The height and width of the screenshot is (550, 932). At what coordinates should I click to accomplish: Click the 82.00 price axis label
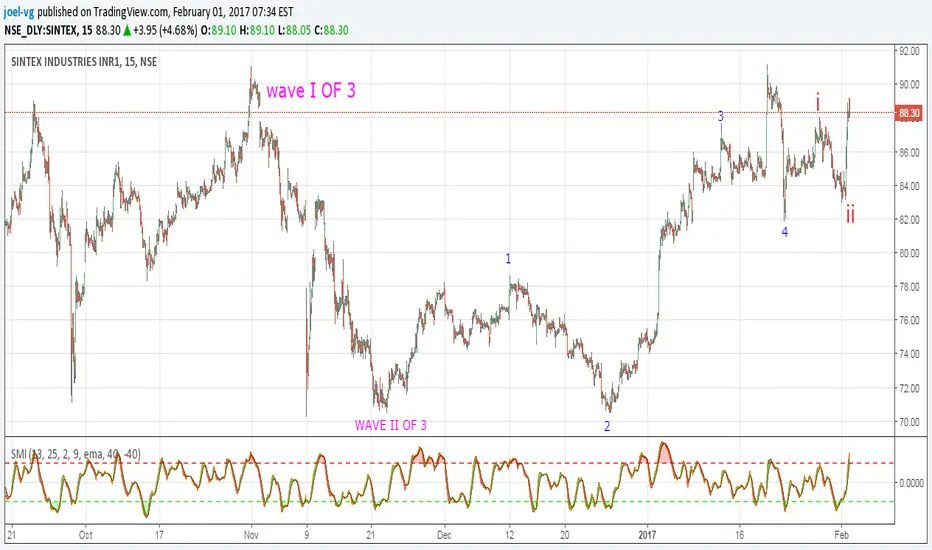tap(909, 219)
